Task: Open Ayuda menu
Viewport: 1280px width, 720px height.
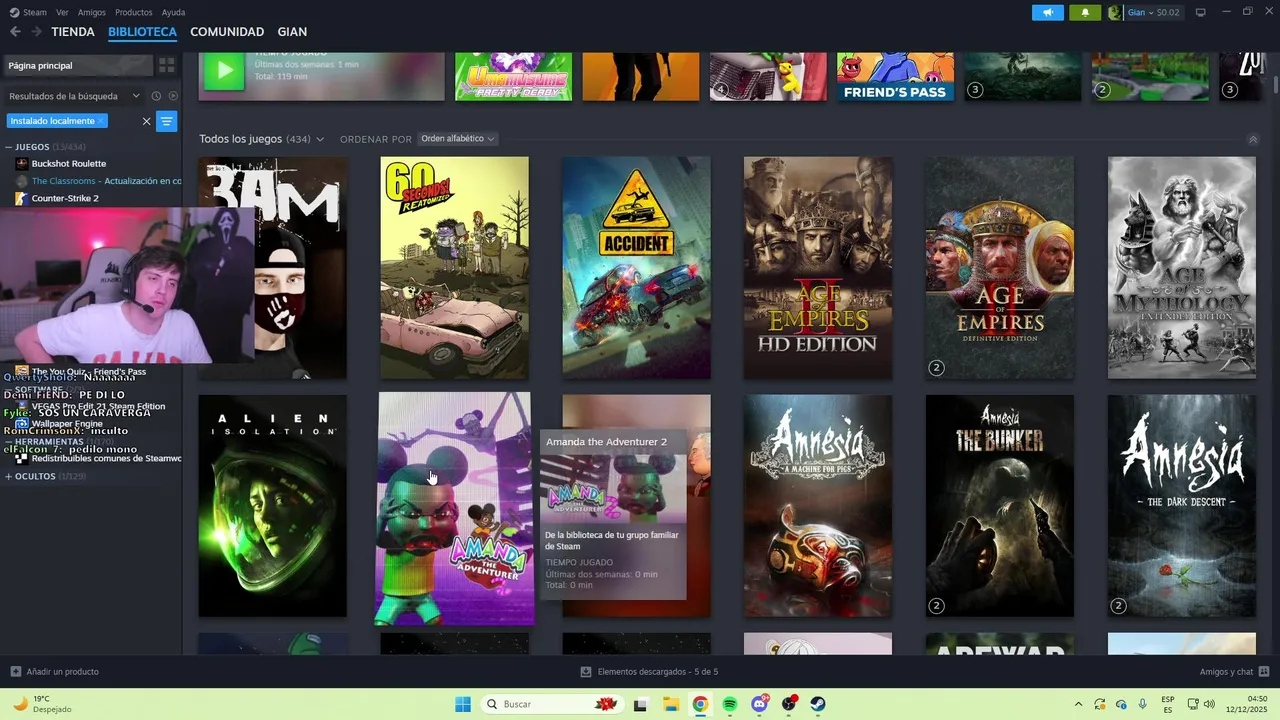Action: point(173,12)
